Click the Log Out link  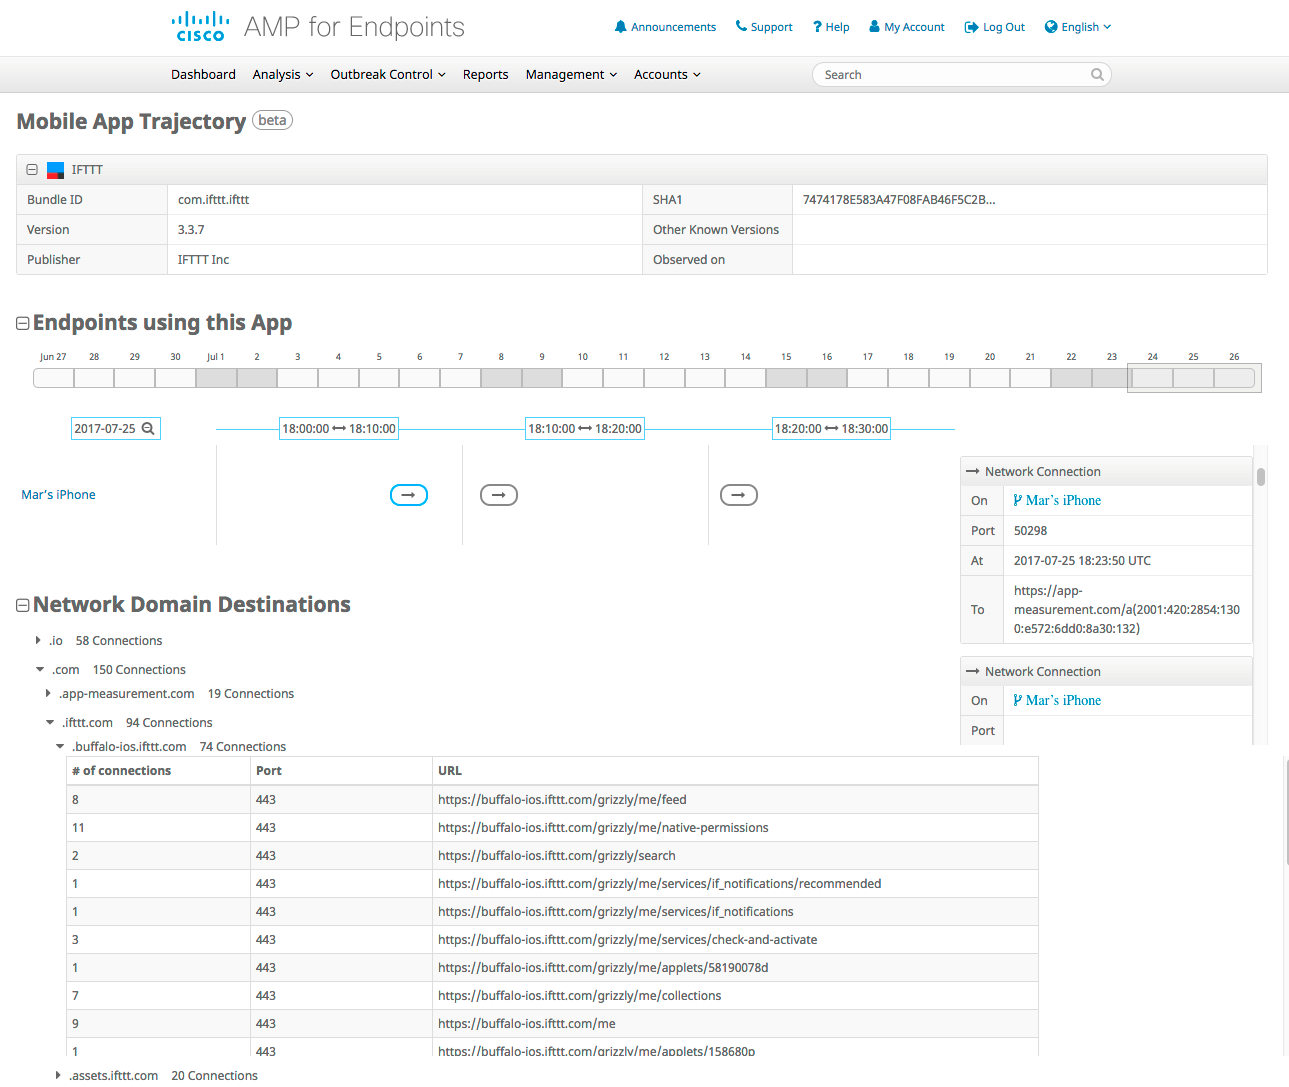[x=994, y=27]
